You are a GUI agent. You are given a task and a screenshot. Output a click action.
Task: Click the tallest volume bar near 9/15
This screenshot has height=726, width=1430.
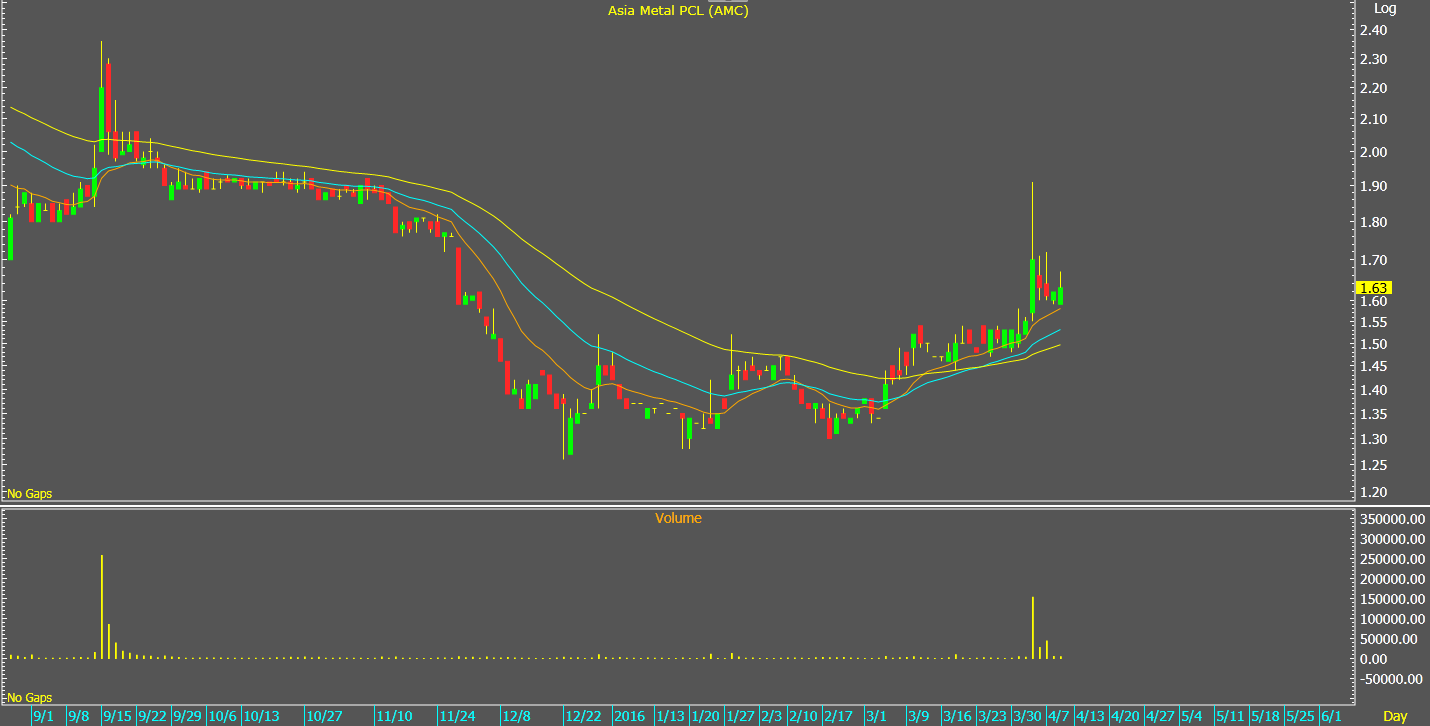coord(102,607)
